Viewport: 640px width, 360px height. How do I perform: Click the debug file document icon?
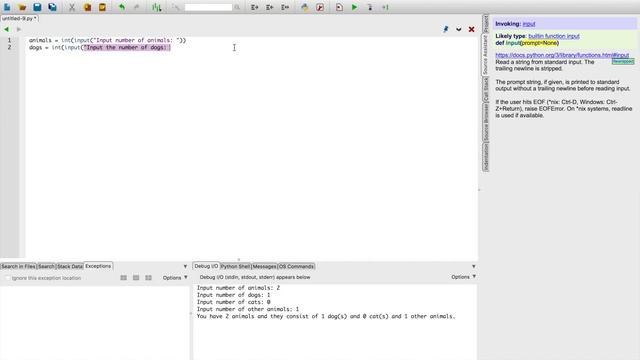[339, 7]
